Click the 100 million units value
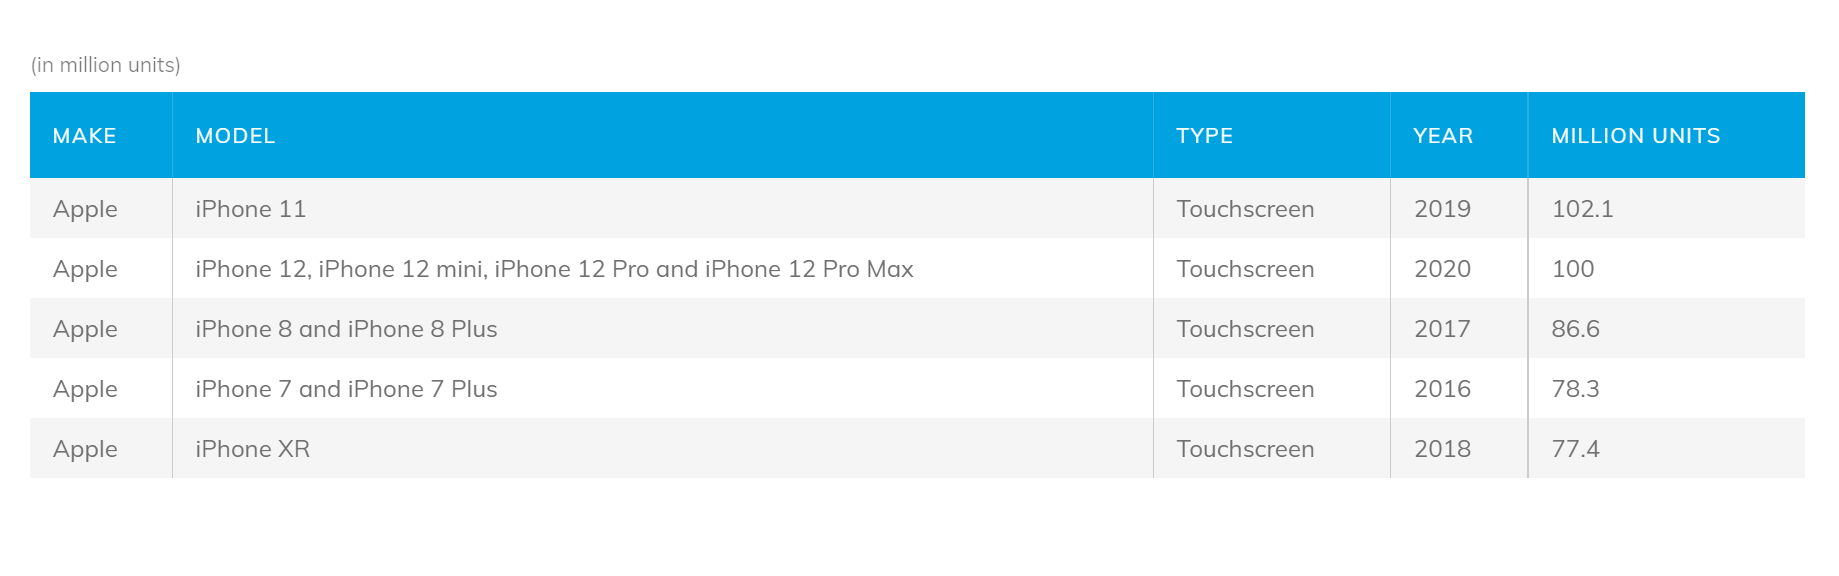 point(1573,269)
